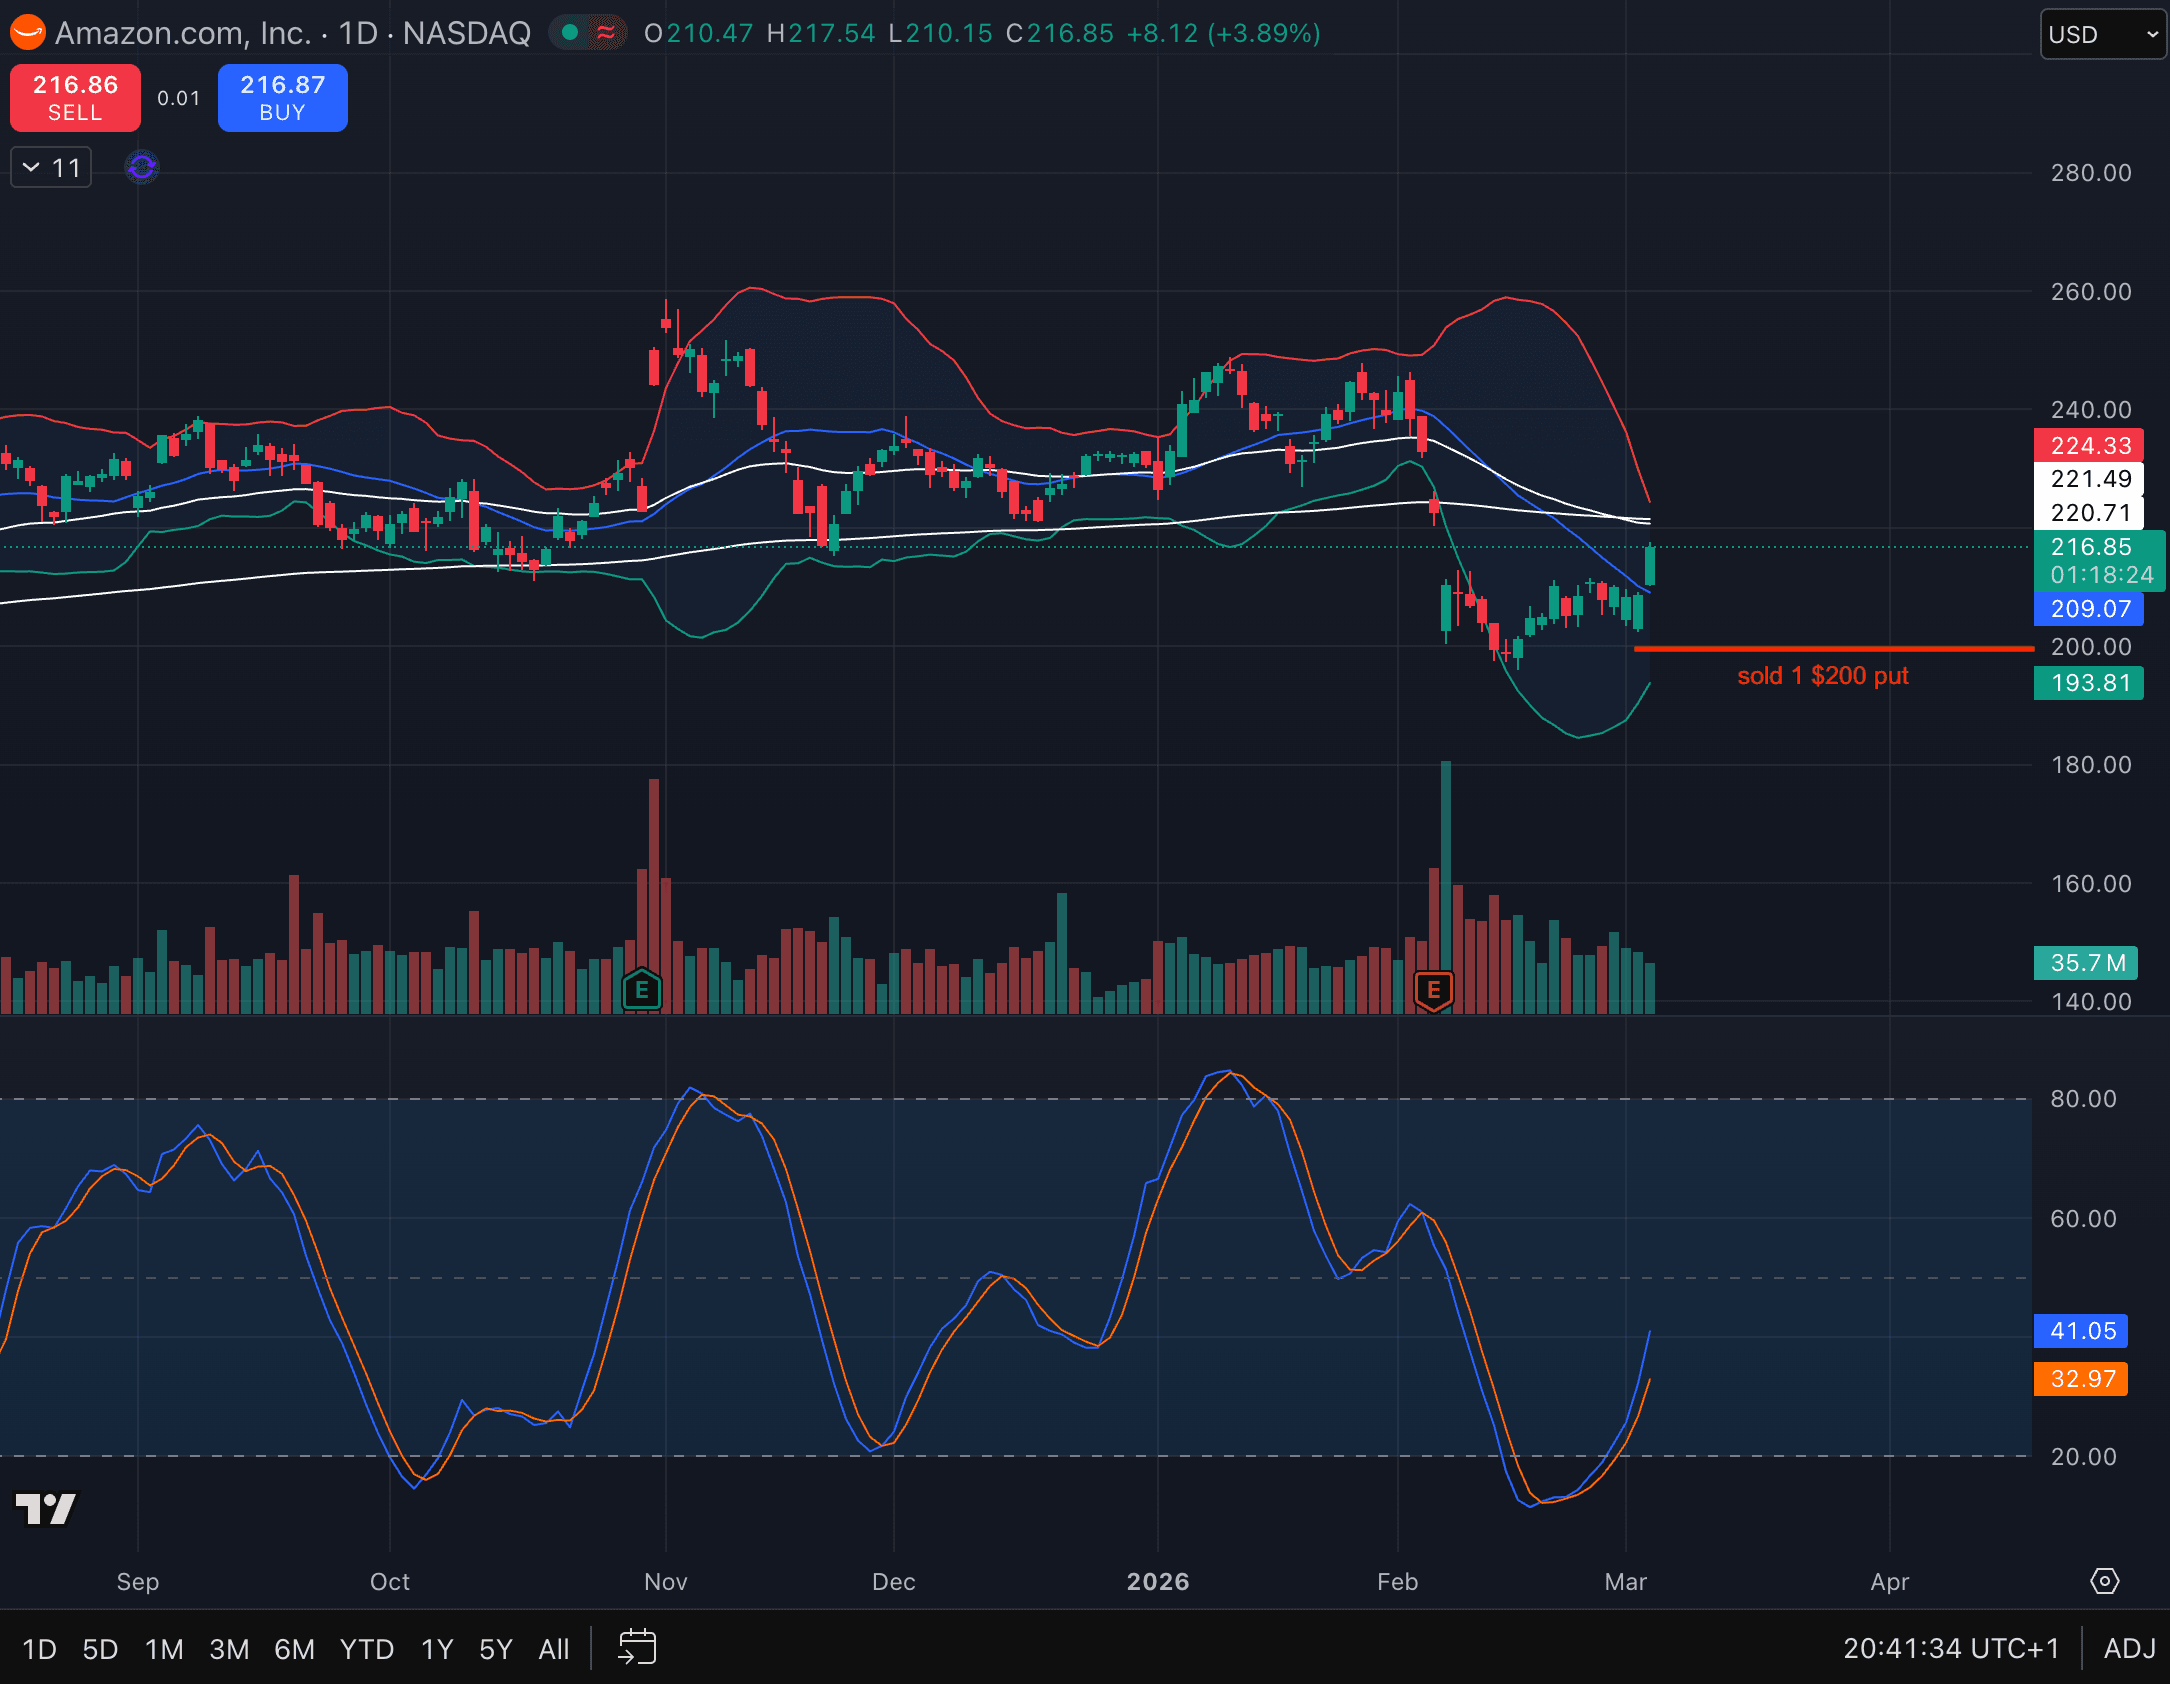Click the purple refresh sync icon below SELL button

tap(141, 167)
